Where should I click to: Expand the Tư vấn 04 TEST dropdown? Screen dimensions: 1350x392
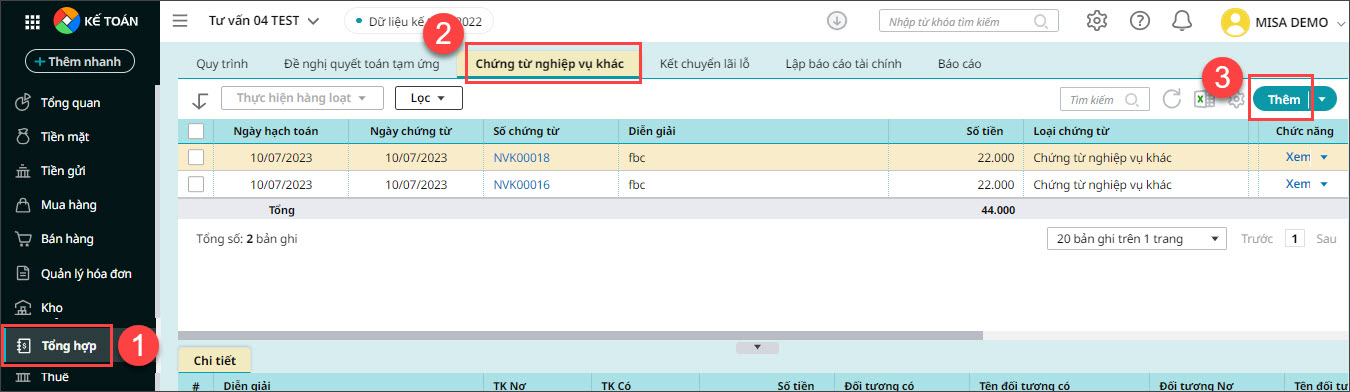(313, 21)
